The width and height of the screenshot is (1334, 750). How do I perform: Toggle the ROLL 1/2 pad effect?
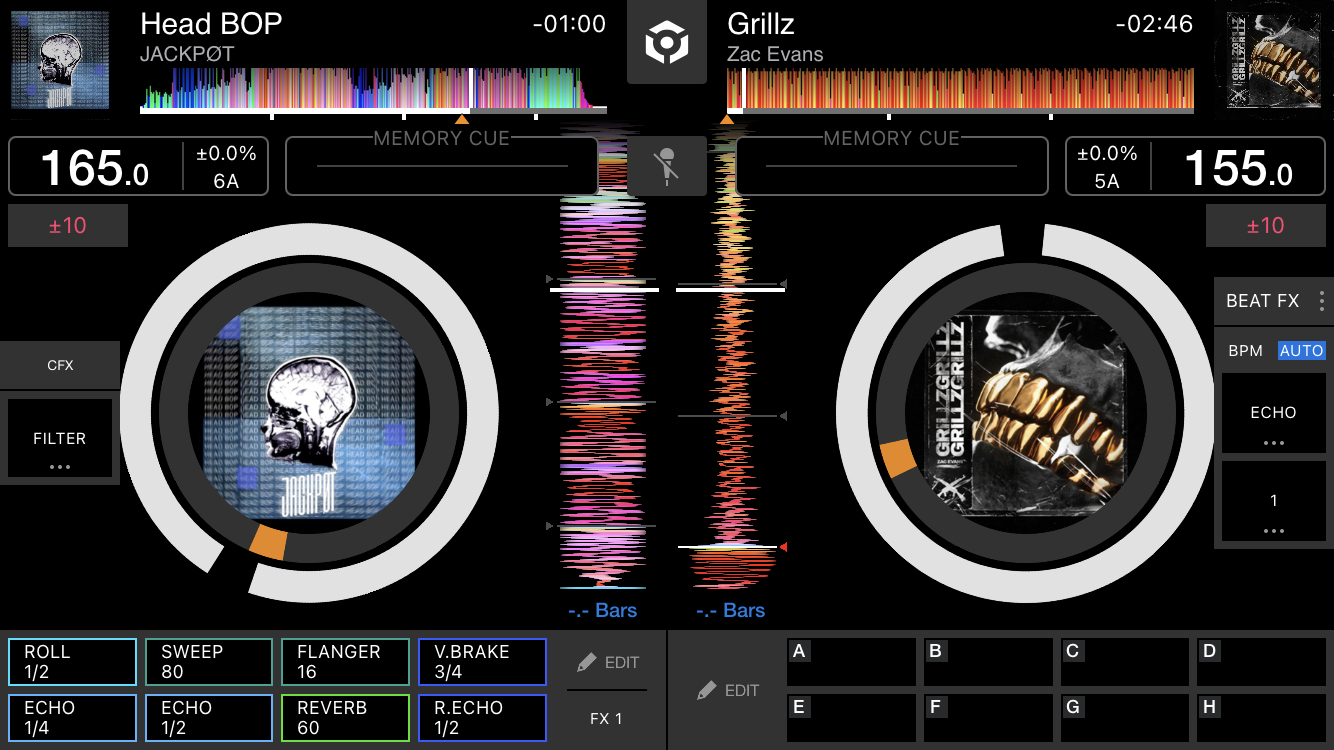(x=72, y=661)
